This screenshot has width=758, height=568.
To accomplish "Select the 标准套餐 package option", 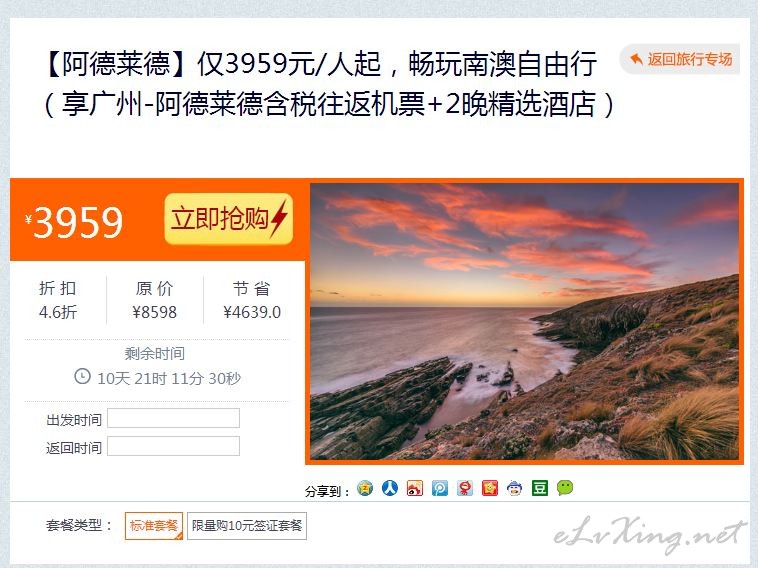I will [x=154, y=525].
